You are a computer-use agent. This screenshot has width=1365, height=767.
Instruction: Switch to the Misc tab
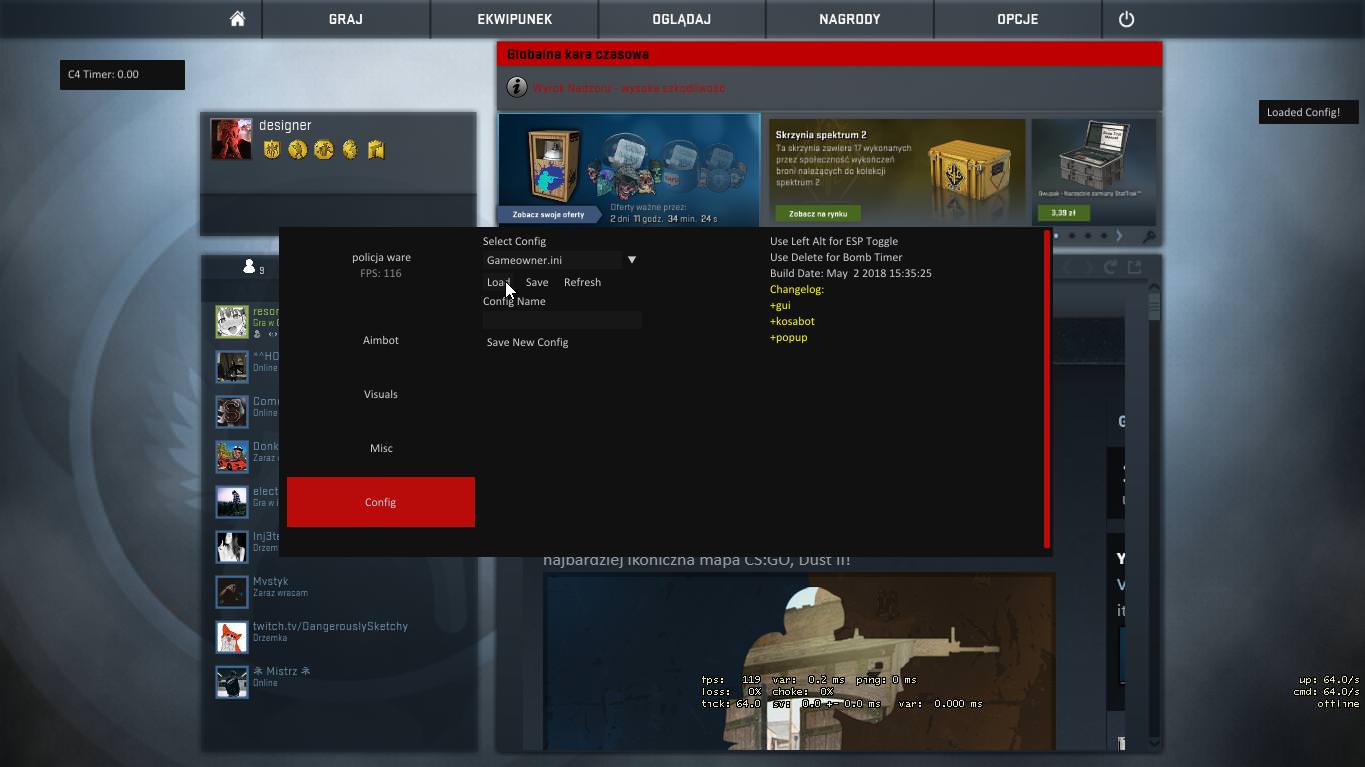[x=381, y=448]
